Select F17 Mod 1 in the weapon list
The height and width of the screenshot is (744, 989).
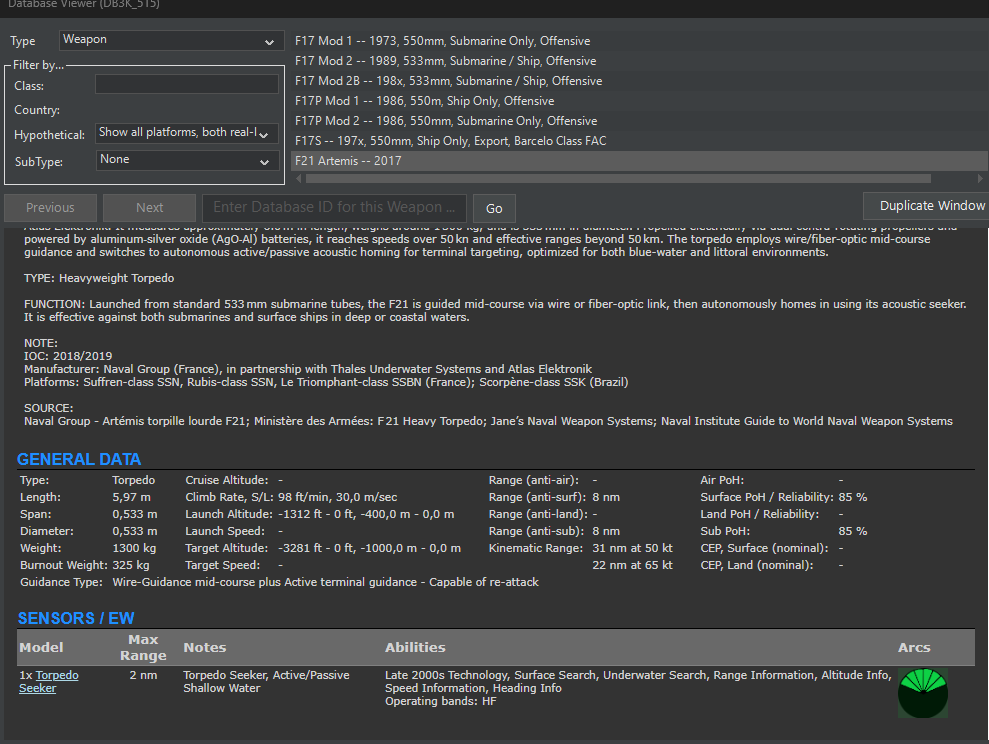(x=442, y=41)
